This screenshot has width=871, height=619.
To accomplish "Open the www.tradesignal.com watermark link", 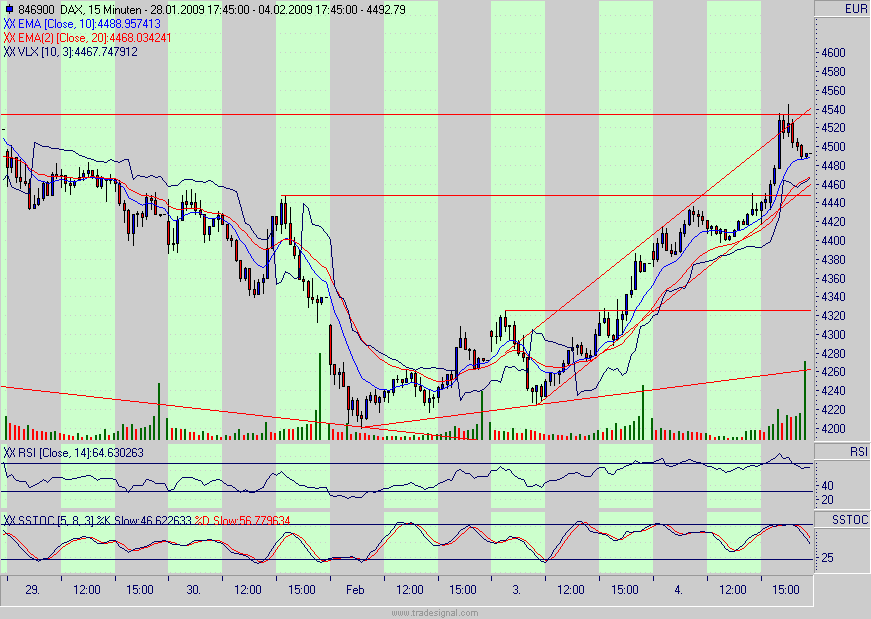I will (x=435, y=612).
